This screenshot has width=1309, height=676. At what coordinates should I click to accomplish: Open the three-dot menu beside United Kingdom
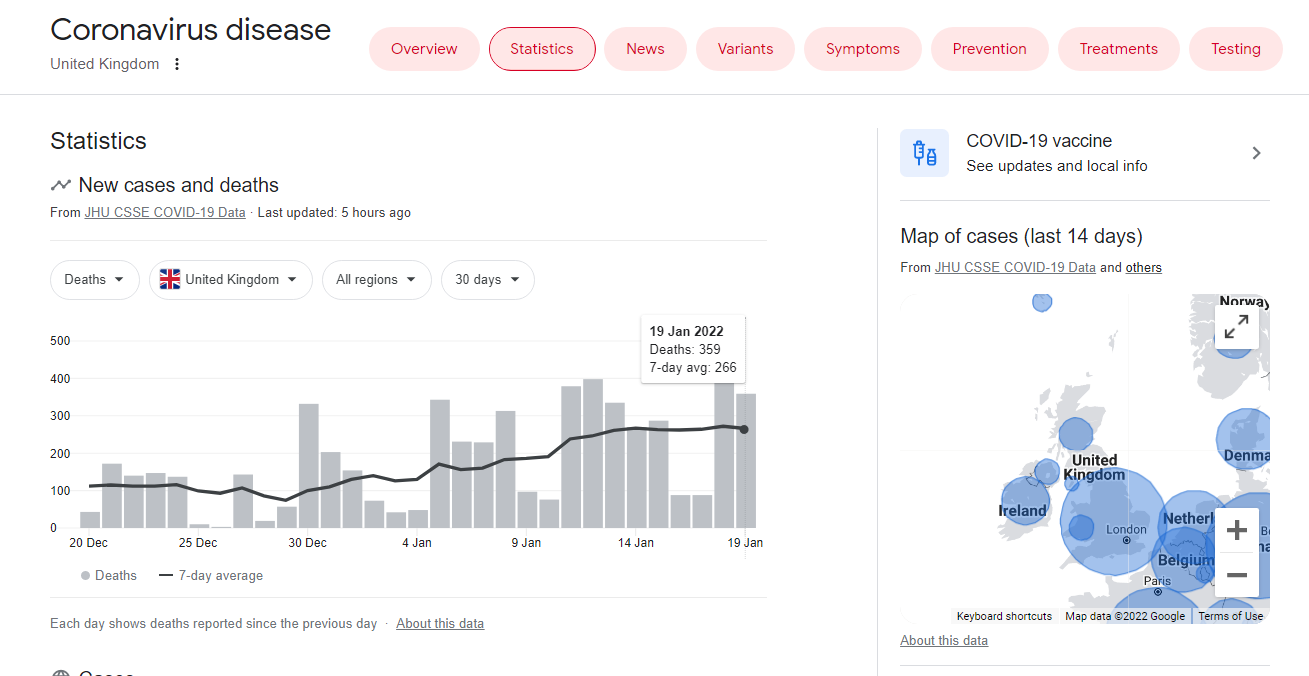click(177, 64)
